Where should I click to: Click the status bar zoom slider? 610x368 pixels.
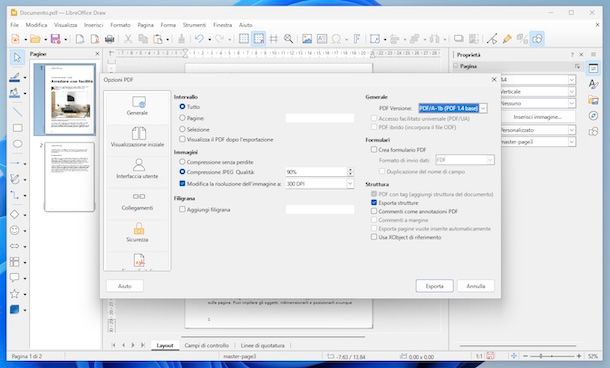[552, 356]
